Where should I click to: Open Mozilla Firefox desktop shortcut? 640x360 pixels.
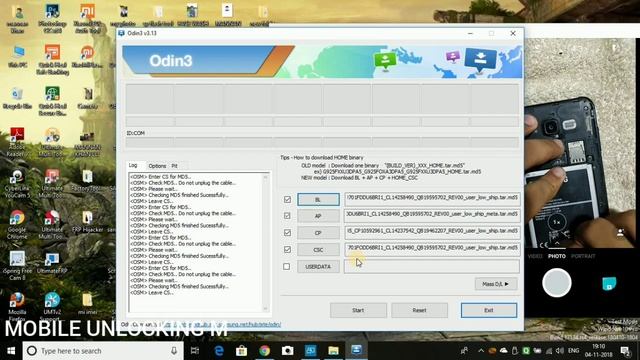point(17,306)
